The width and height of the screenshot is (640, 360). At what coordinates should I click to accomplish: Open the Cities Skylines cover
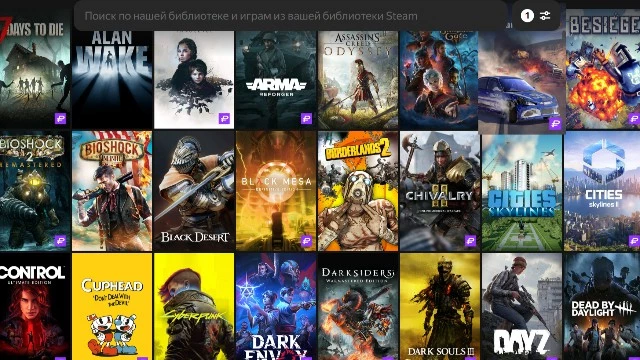click(522, 192)
